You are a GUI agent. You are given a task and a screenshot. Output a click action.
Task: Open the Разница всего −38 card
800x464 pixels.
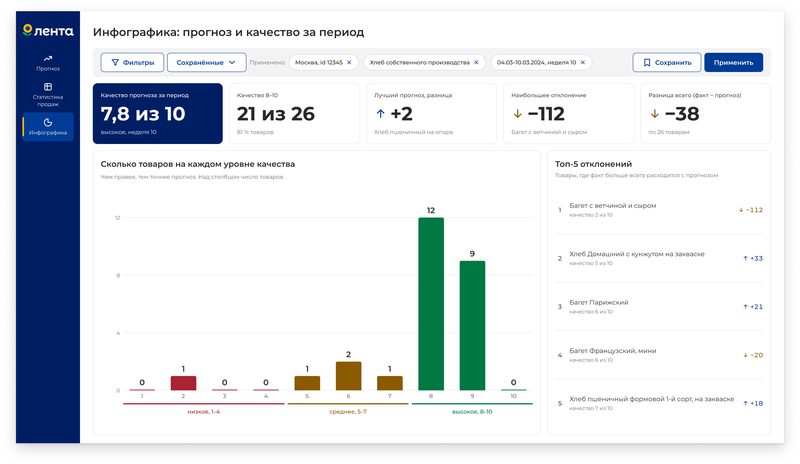pyautogui.click(x=705, y=113)
